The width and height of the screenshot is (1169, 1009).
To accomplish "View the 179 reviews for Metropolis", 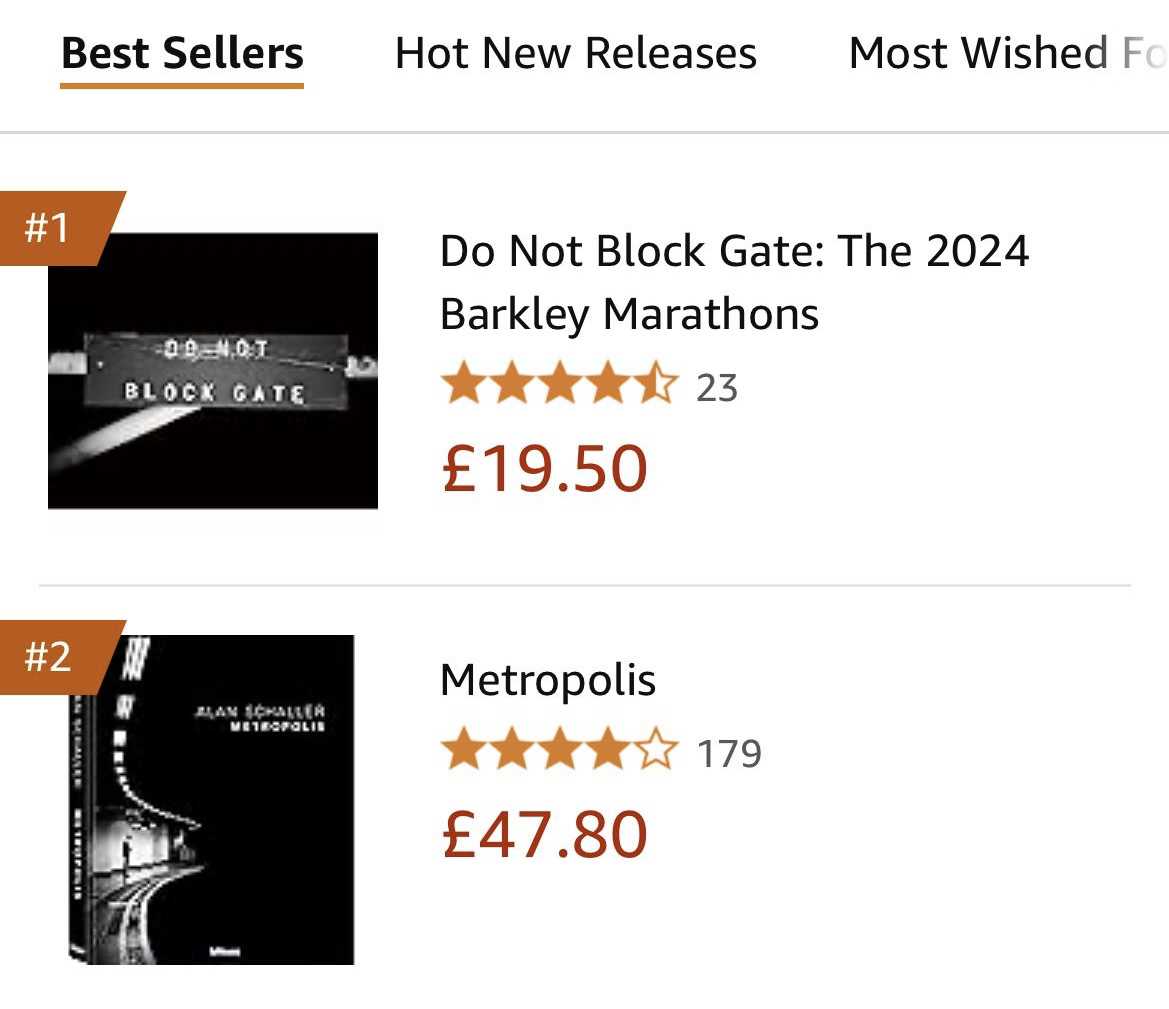I will [x=729, y=753].
